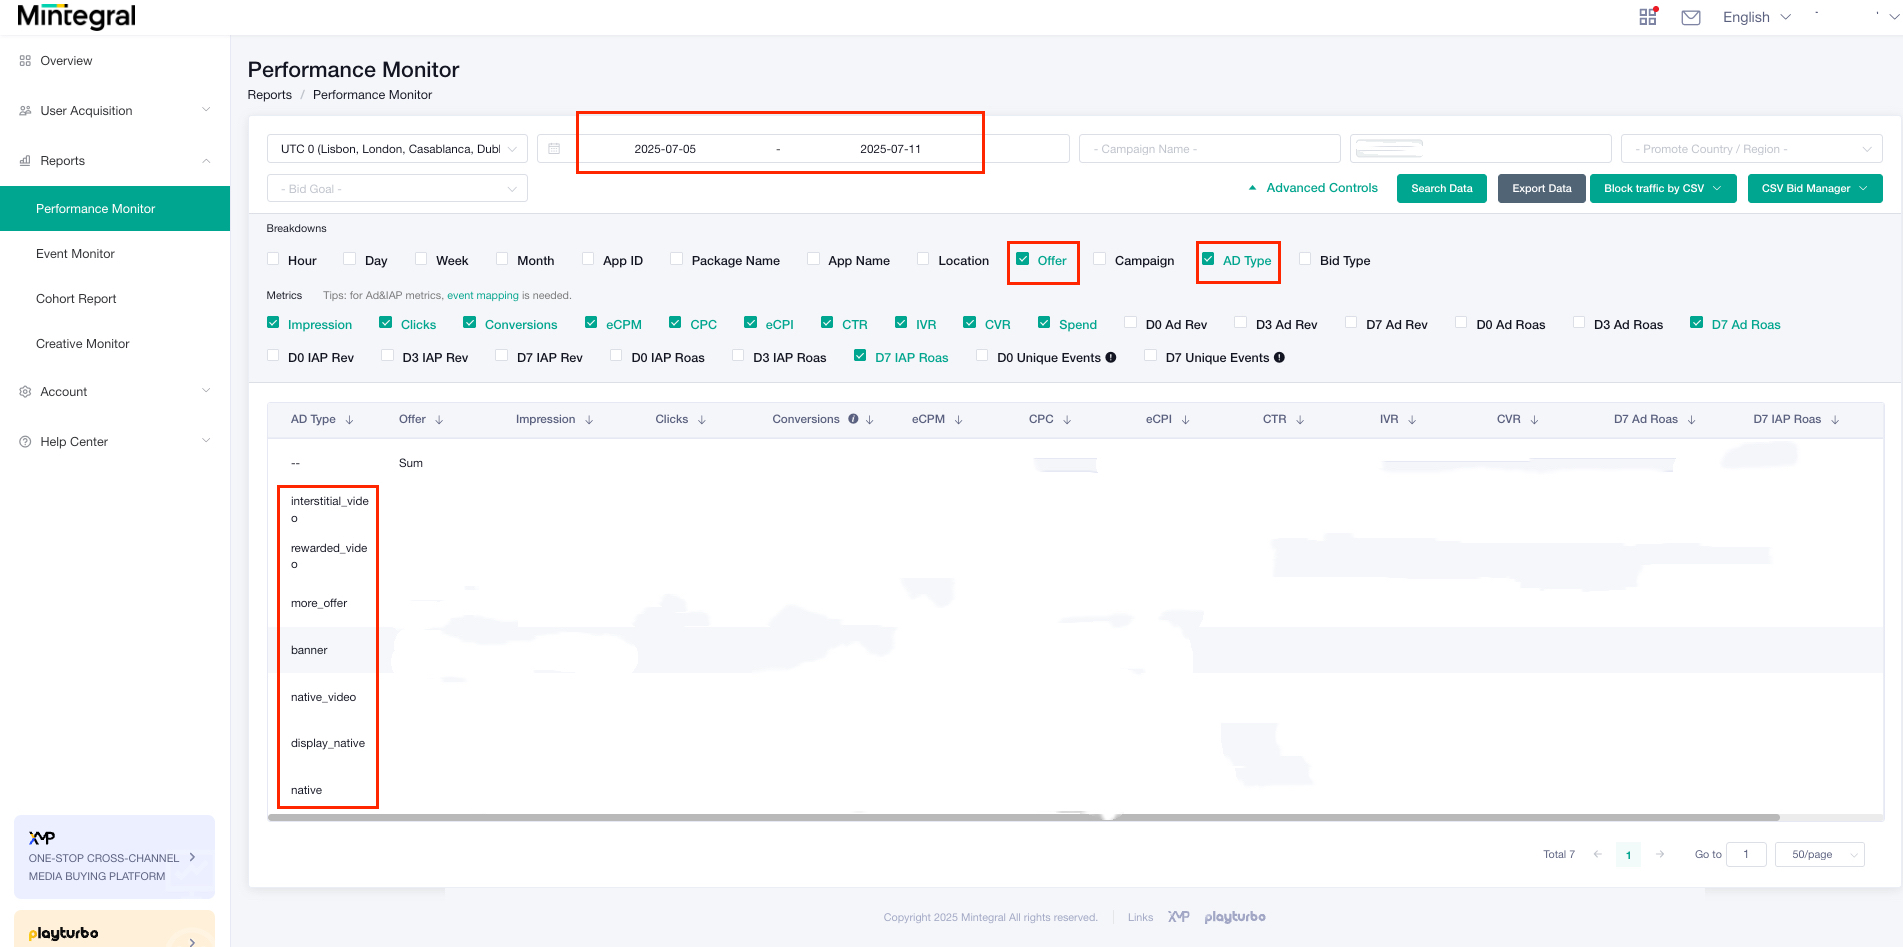Click the Help Center question icon
The height and width of the screenshot is (947, 1903).
[25, 442]
